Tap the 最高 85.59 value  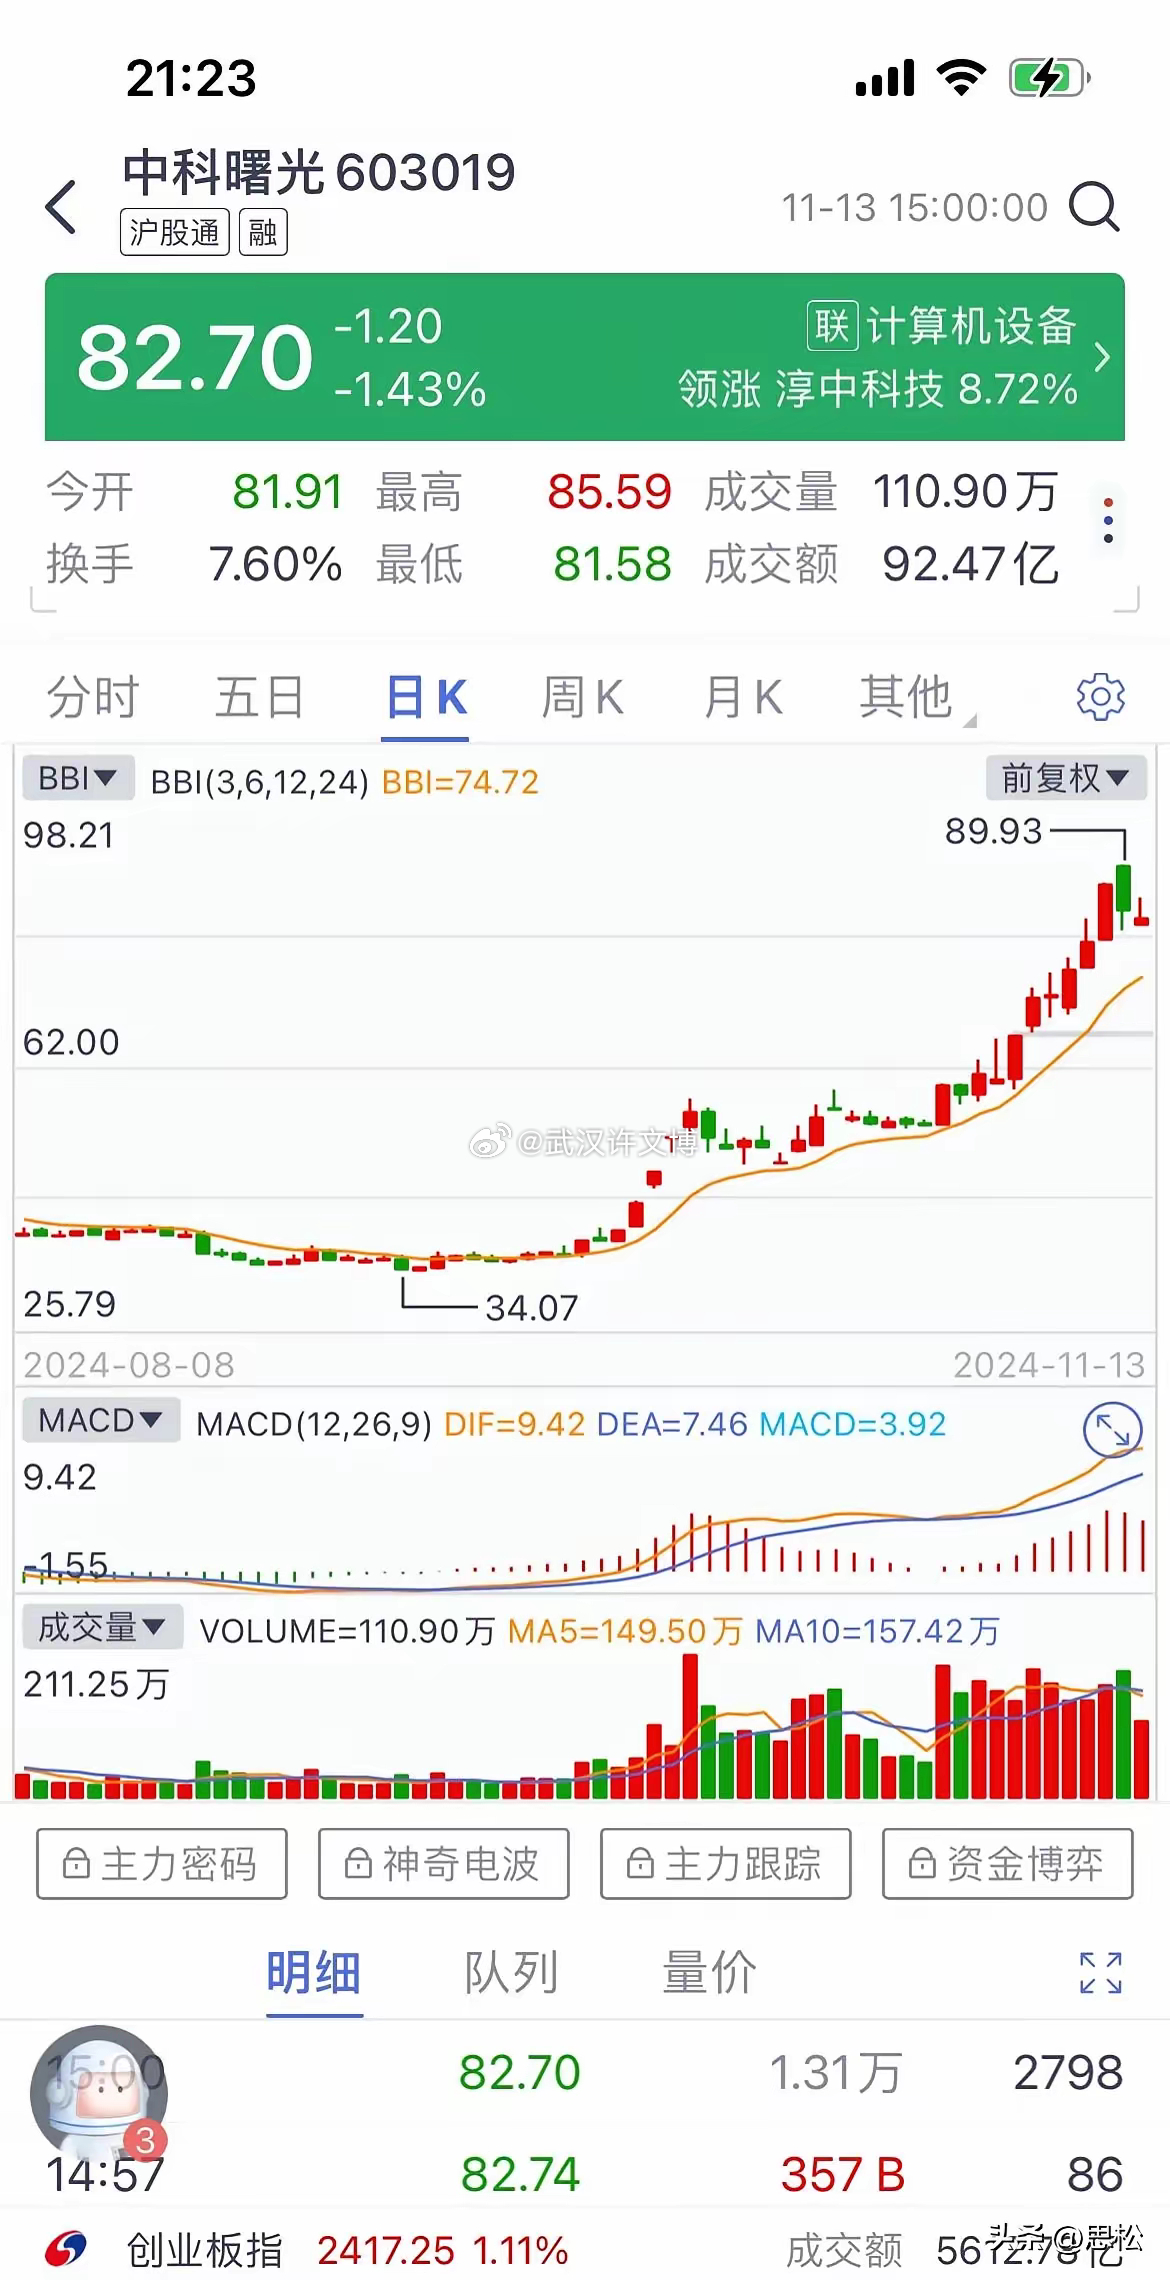coord(609,492)
